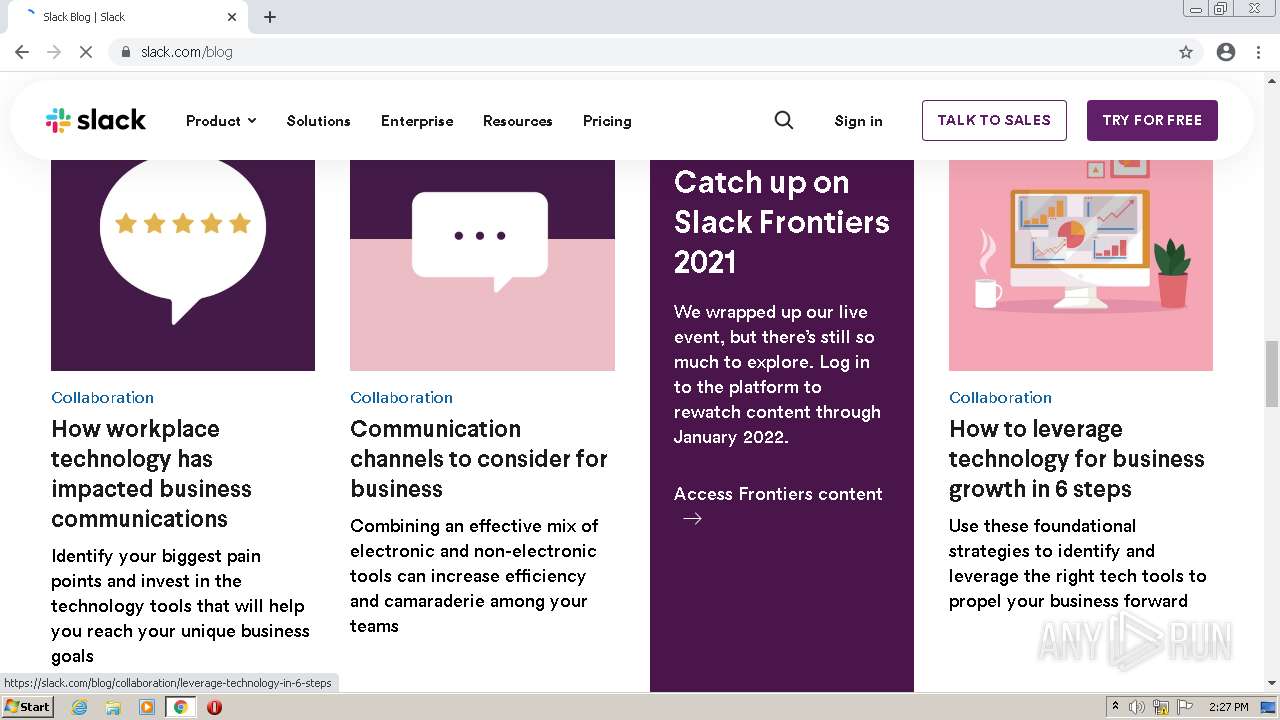Click Collaboration above How to leverage technology
1280x720 pixels.
click(x=1000, y=397)
